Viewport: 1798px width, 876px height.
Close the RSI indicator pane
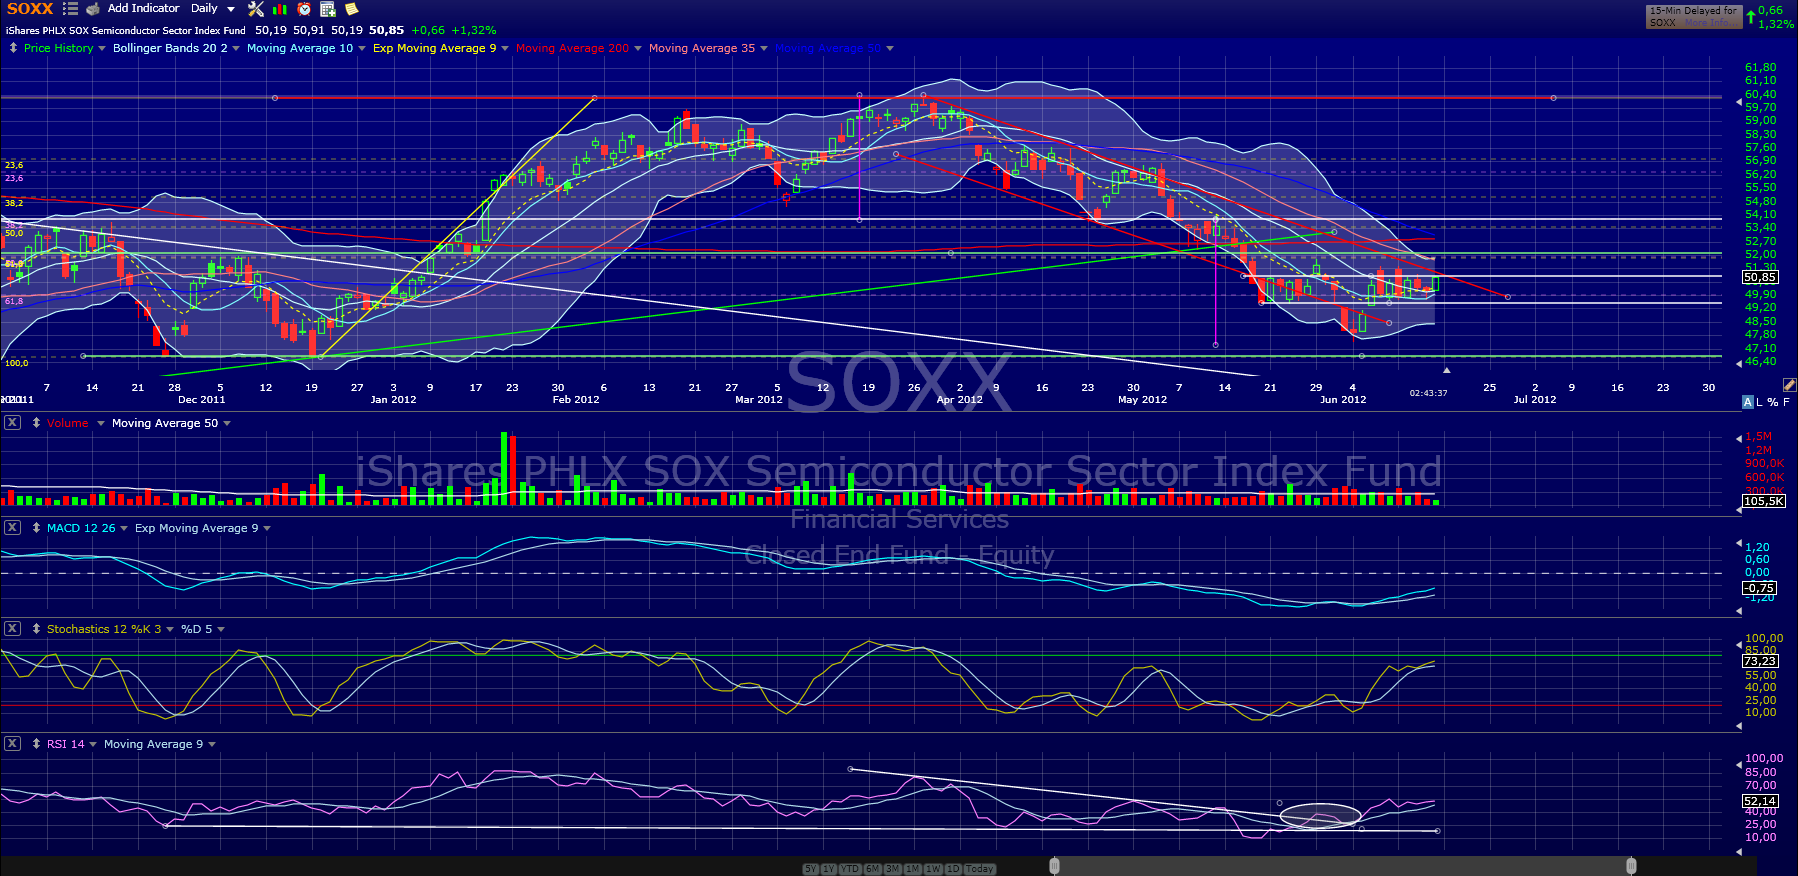12,744
